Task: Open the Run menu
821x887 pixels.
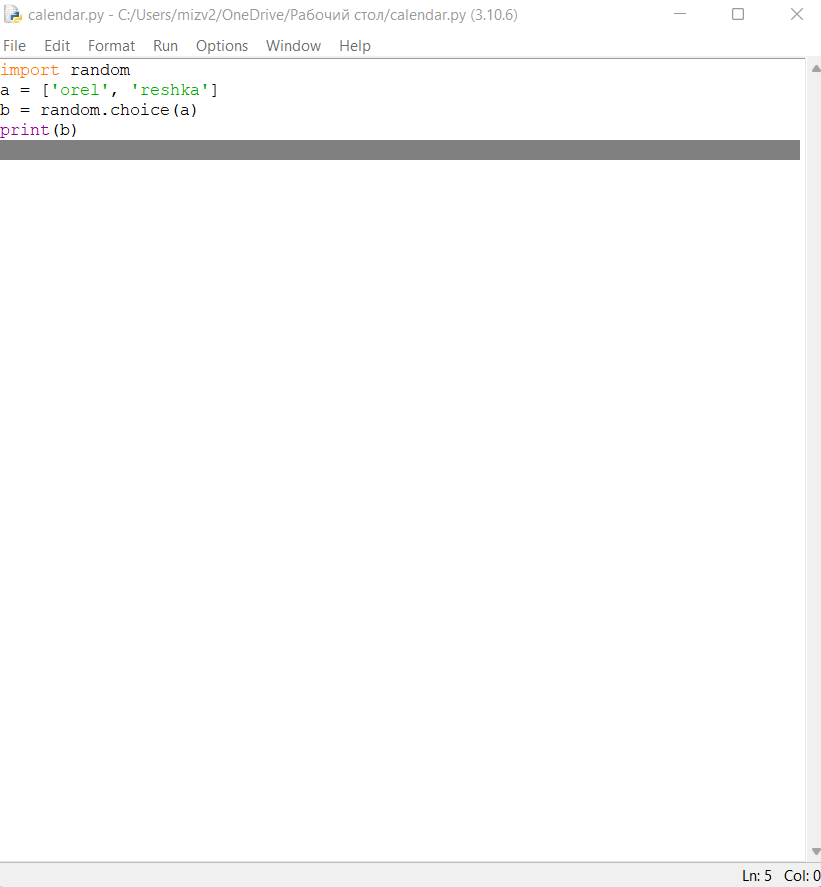Action: [x=165, y=46]
